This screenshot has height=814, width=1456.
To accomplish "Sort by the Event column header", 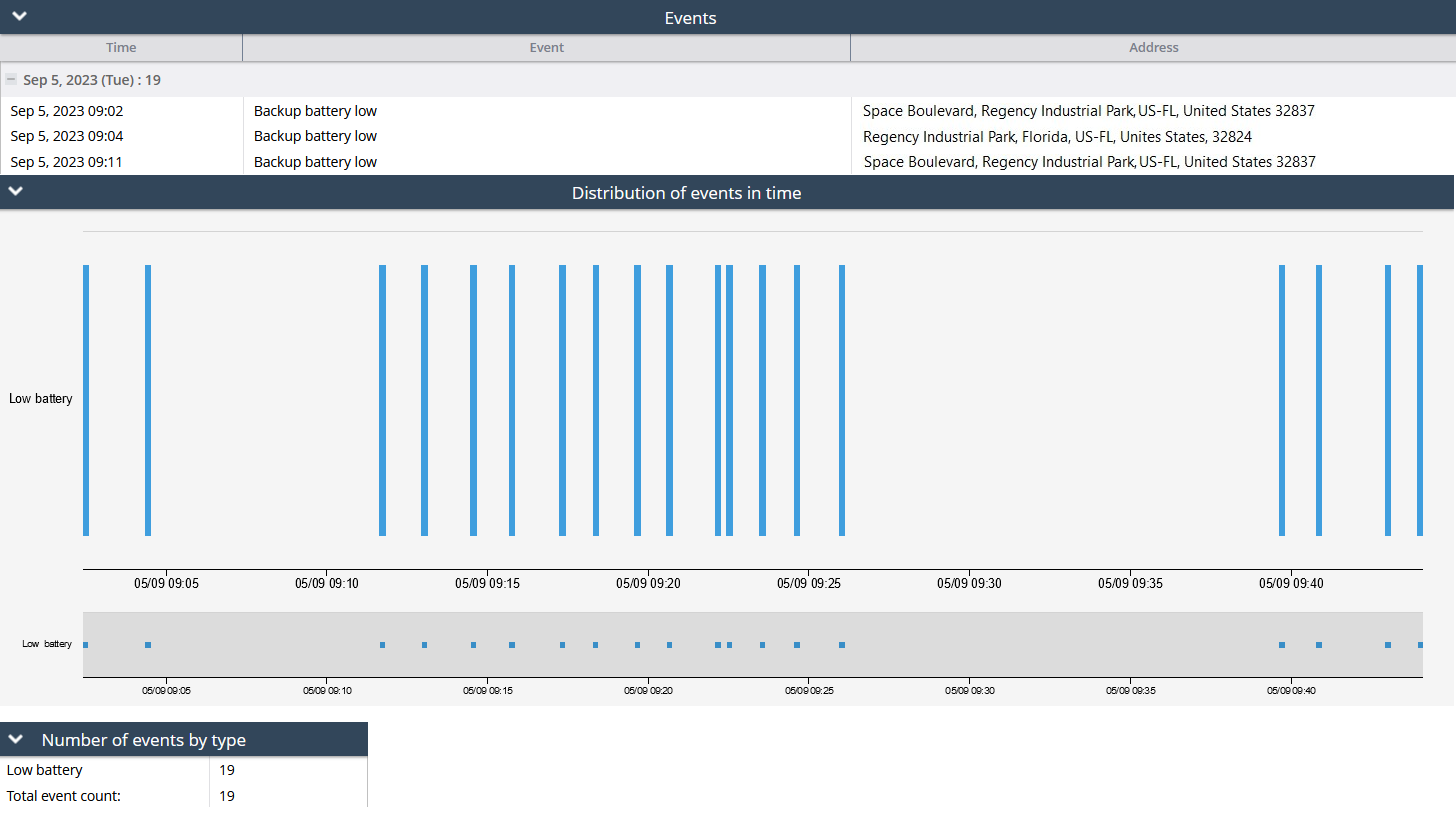I will click(x=546, y=48).
